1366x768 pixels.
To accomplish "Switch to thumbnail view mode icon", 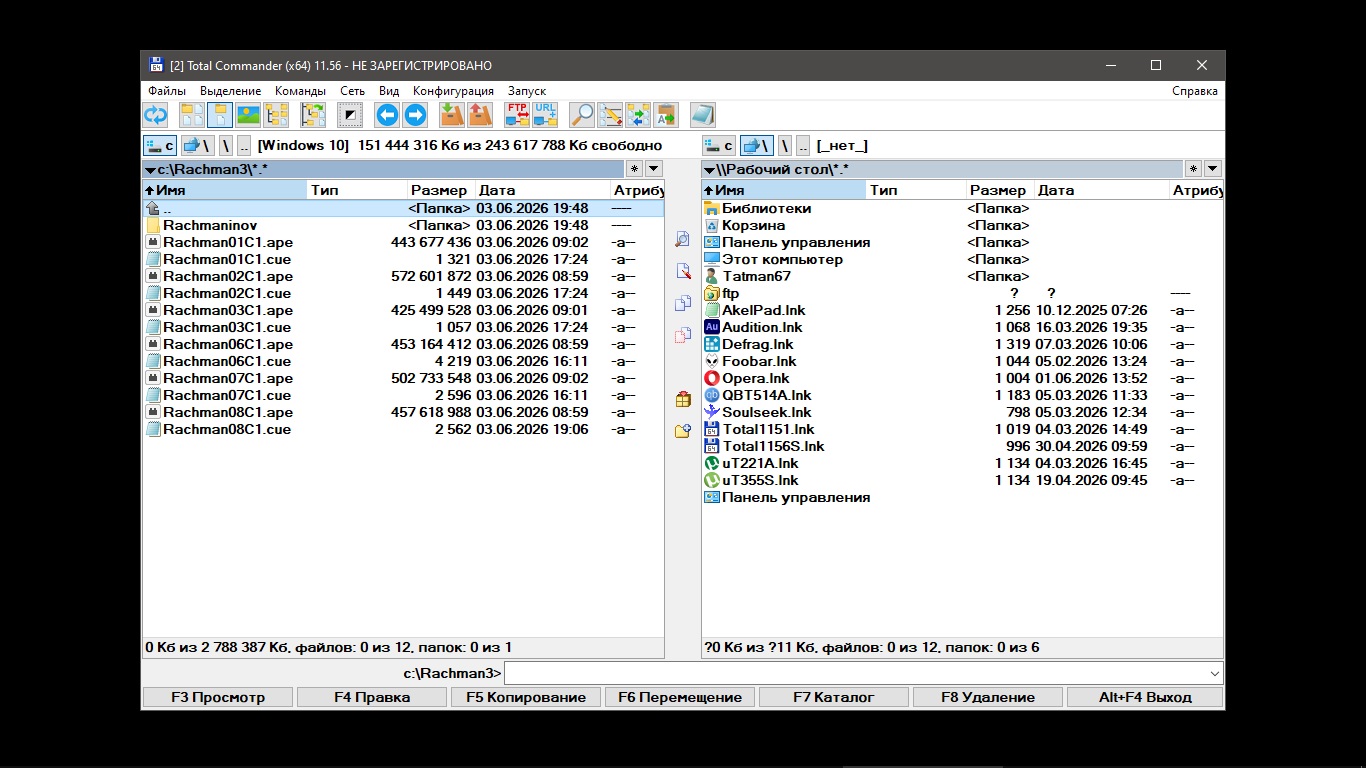I will 248,115.
